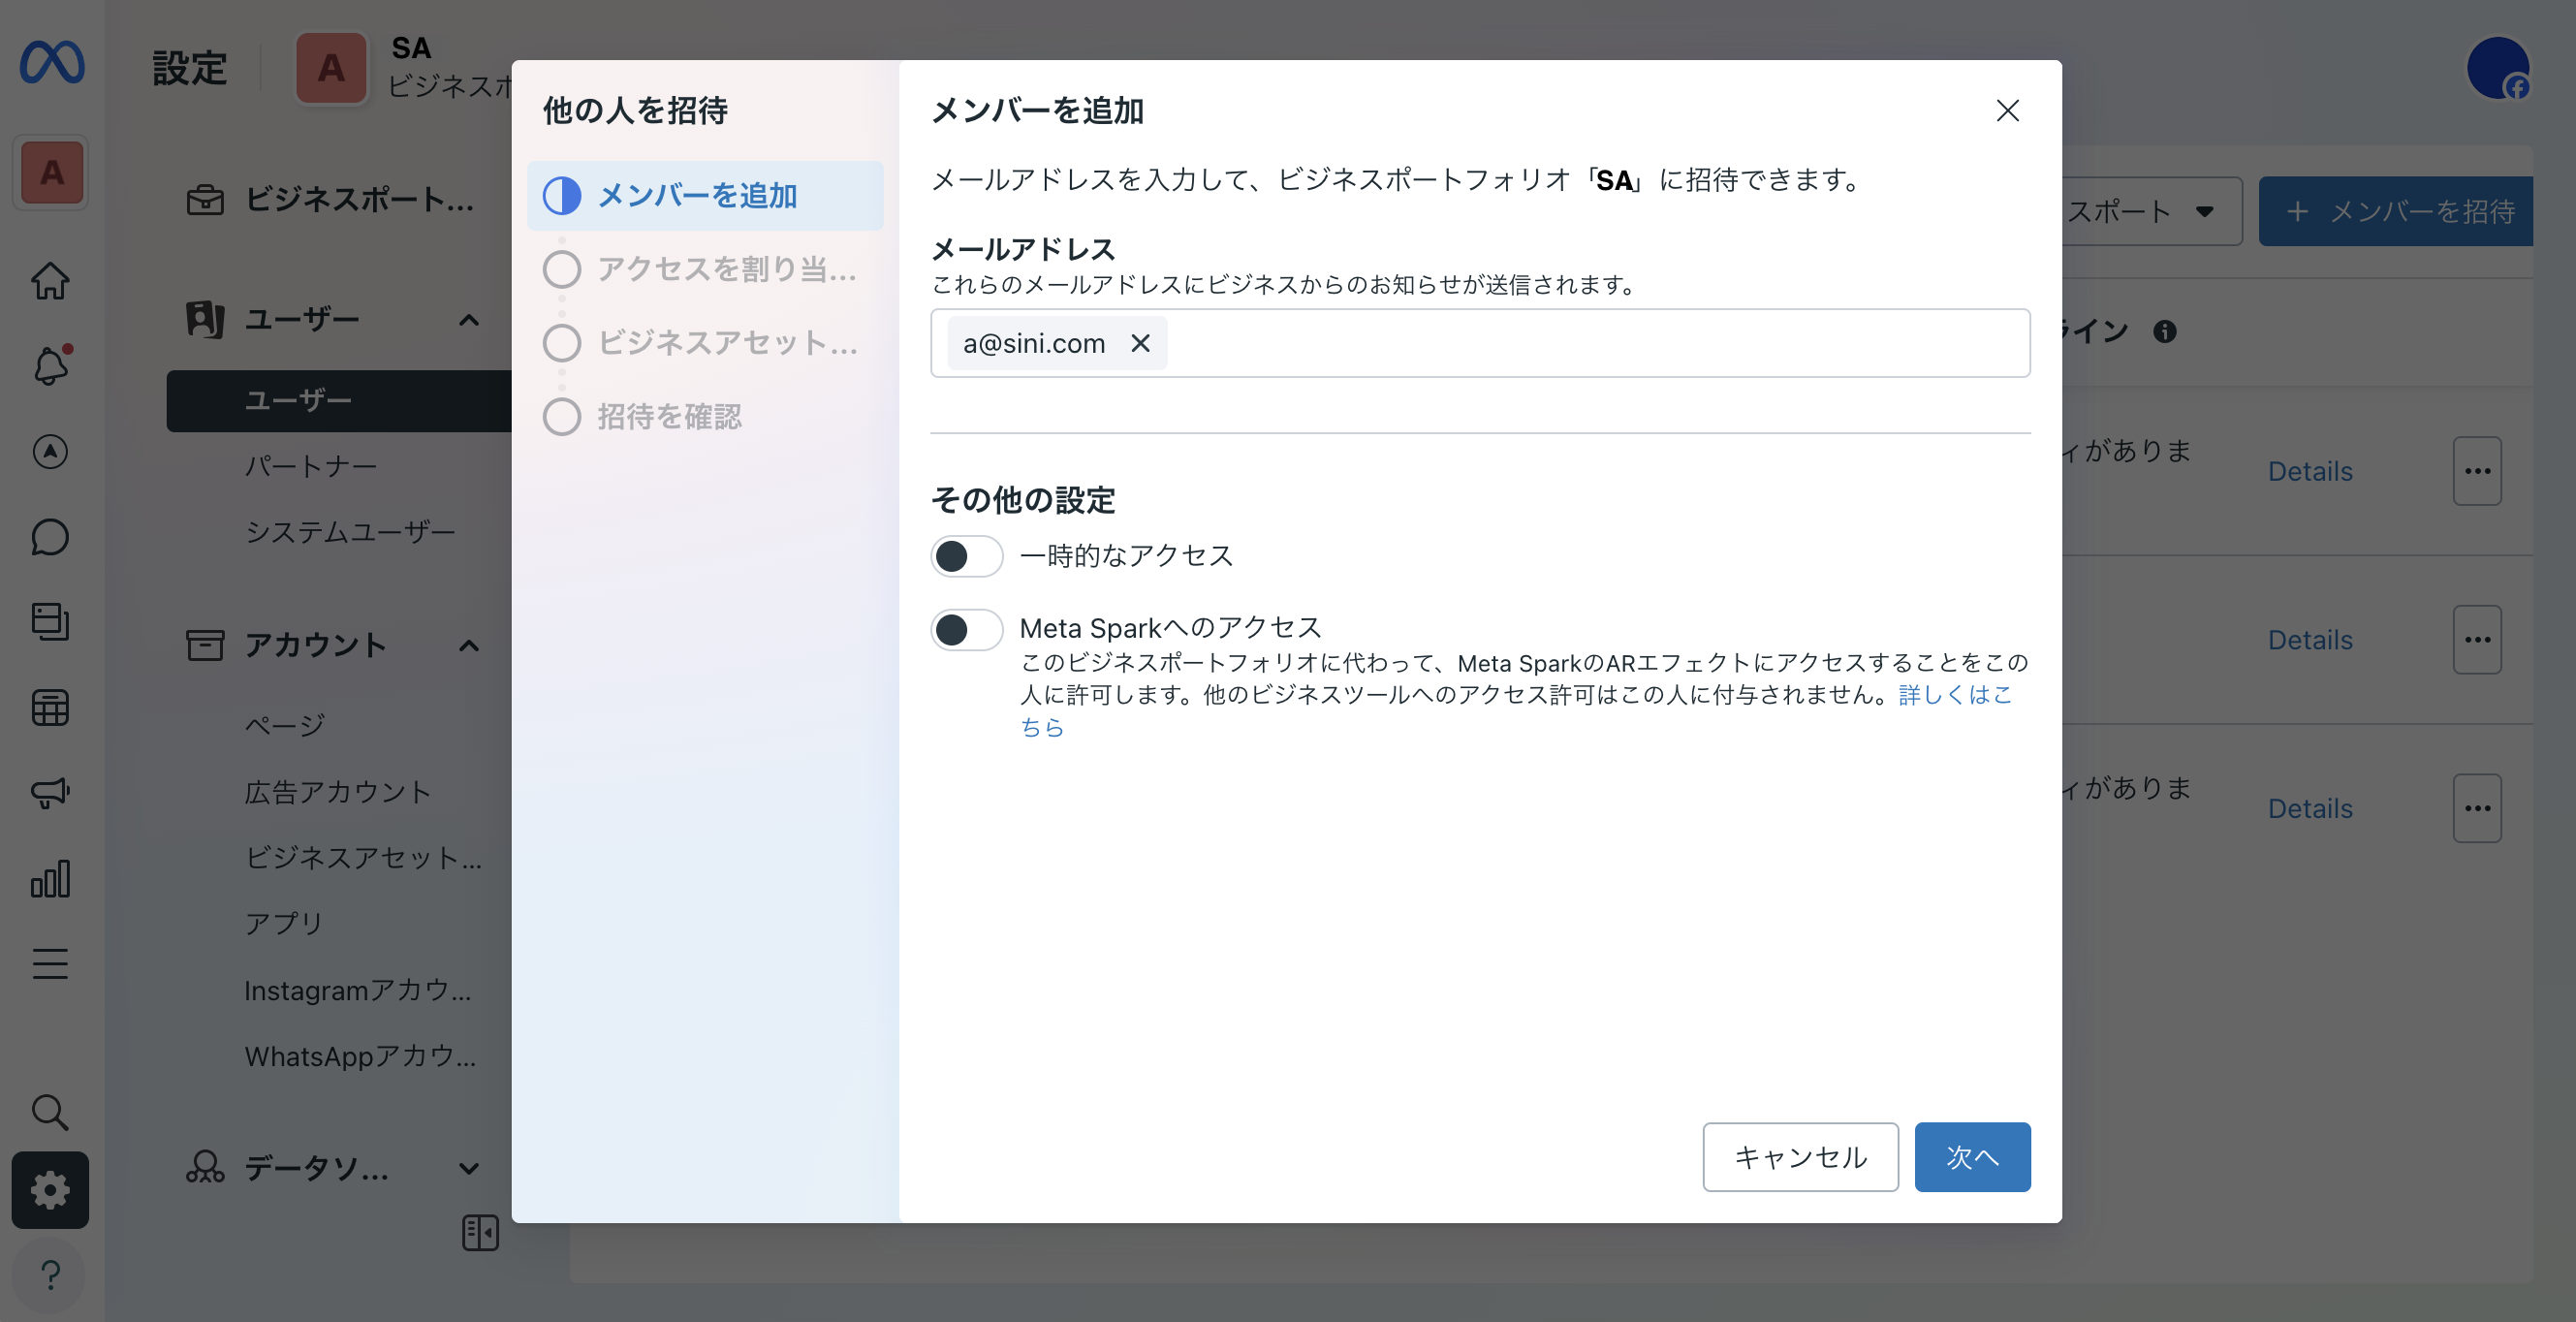Click the search icon in sidebar
The height and width of the screenshot is (1322, 2576).
point(50,1112)
